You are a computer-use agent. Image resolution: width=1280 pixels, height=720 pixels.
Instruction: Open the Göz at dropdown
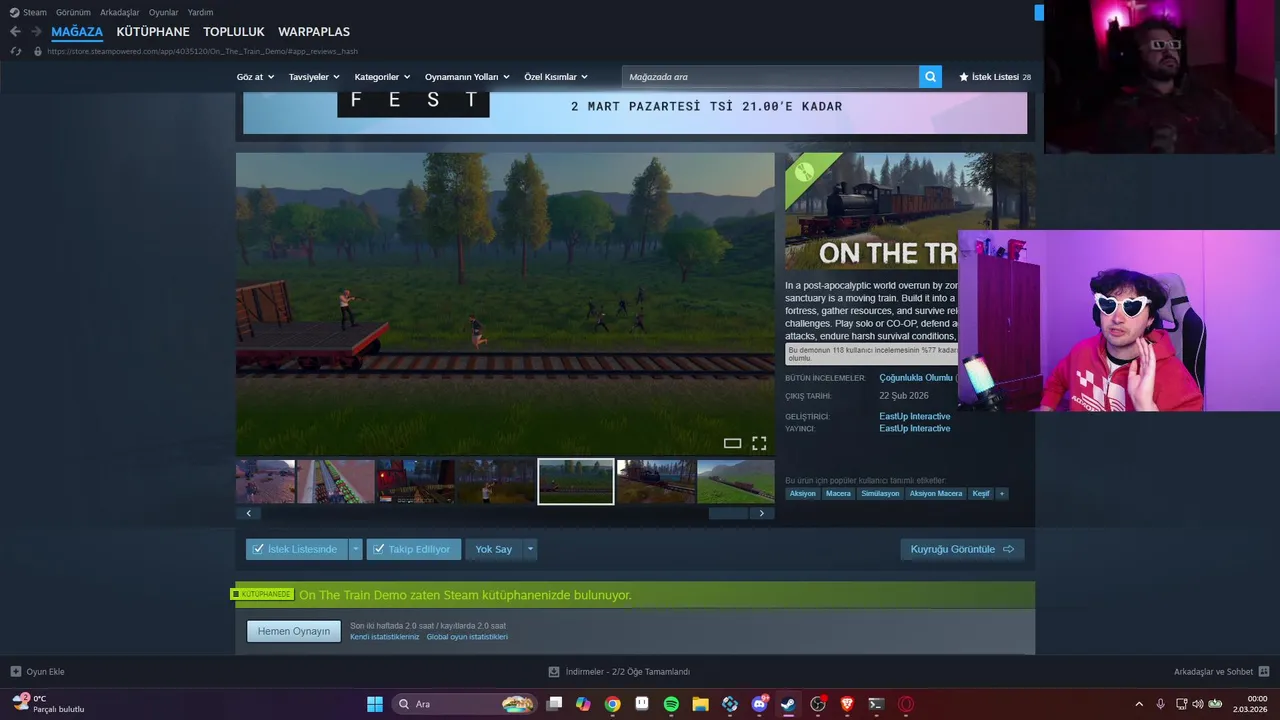[255, 77]
